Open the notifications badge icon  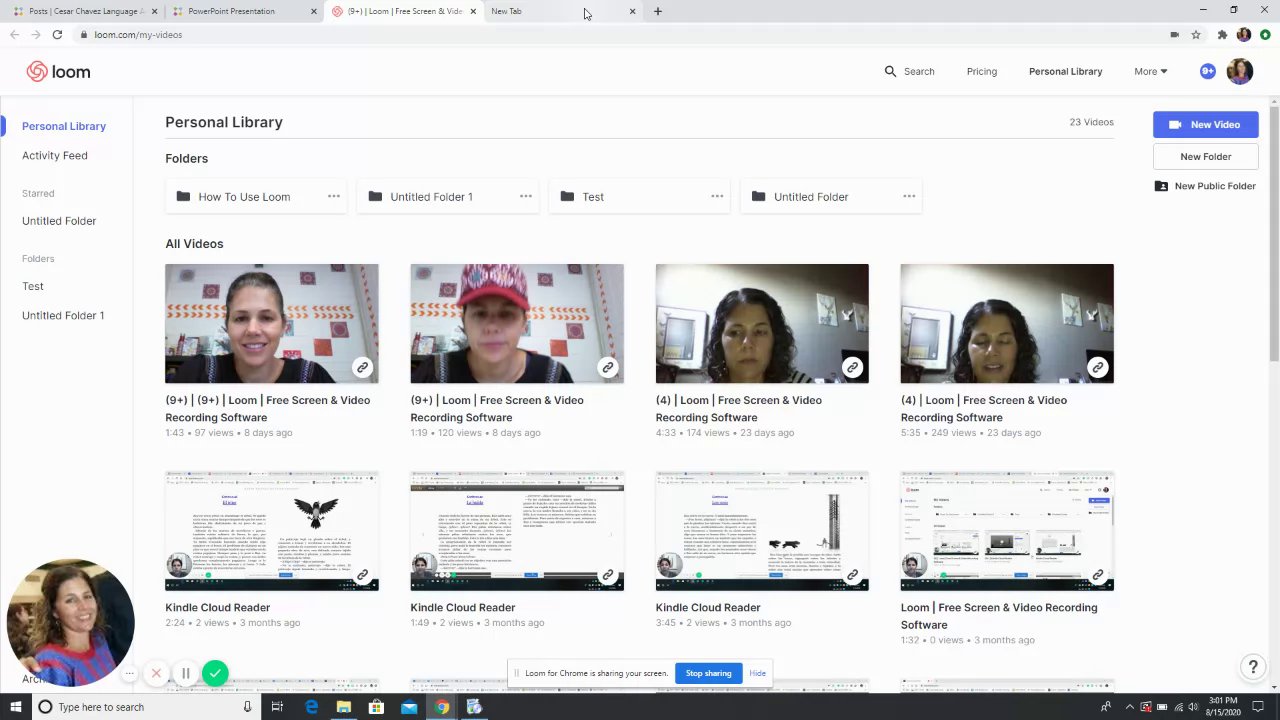coord(1208,71)
